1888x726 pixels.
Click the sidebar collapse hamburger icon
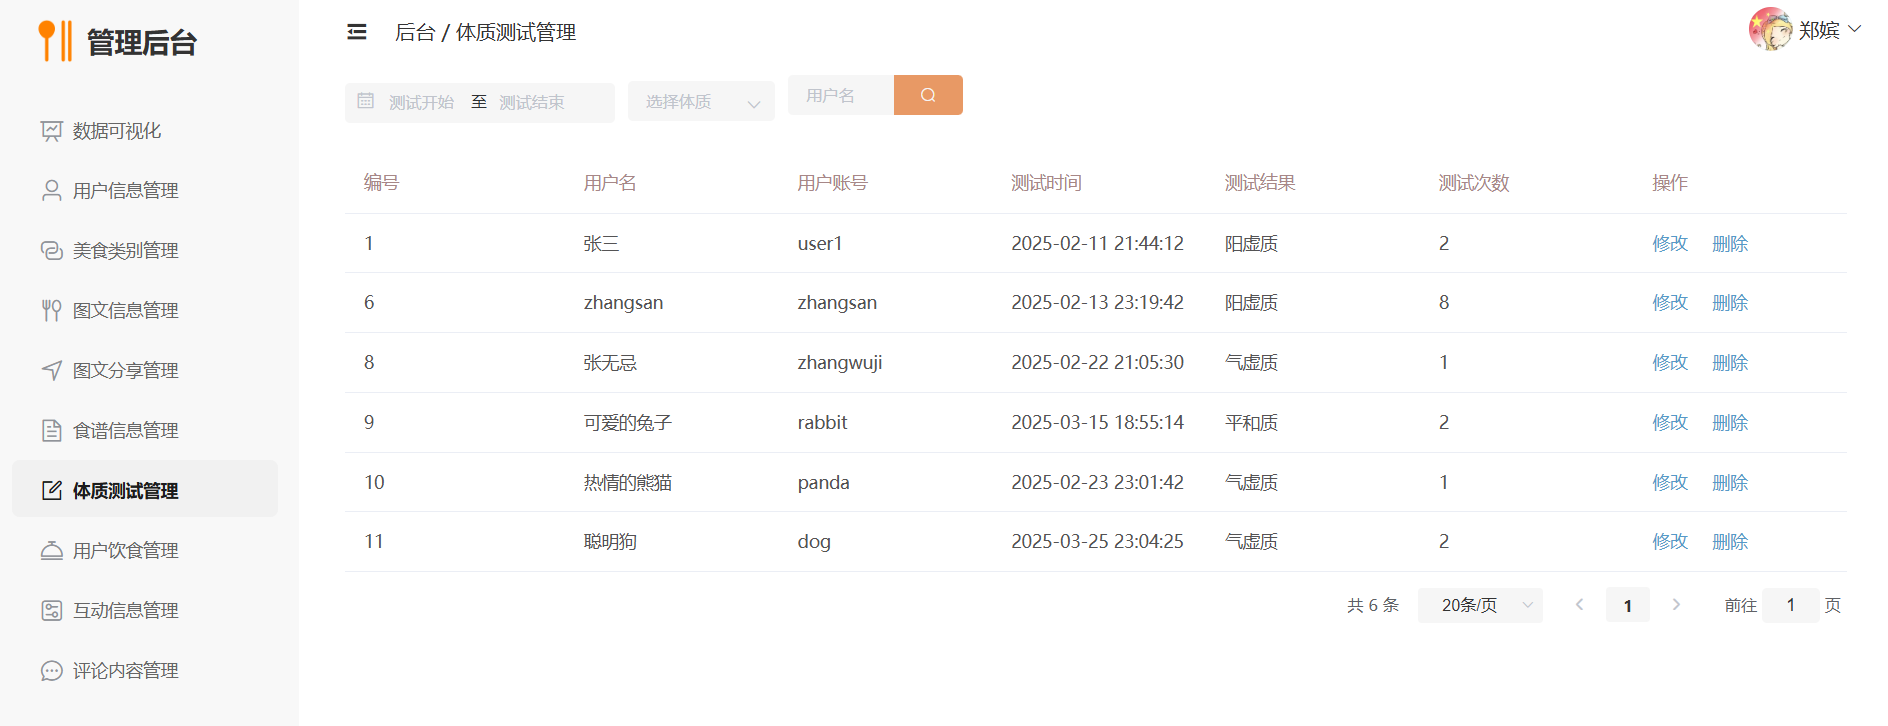pyautogui.click(x=357, y=32)
